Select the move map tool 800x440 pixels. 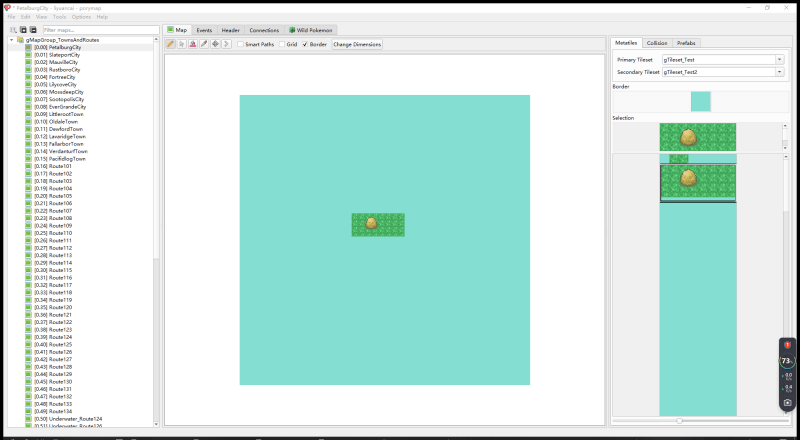(x=216, y=44)
